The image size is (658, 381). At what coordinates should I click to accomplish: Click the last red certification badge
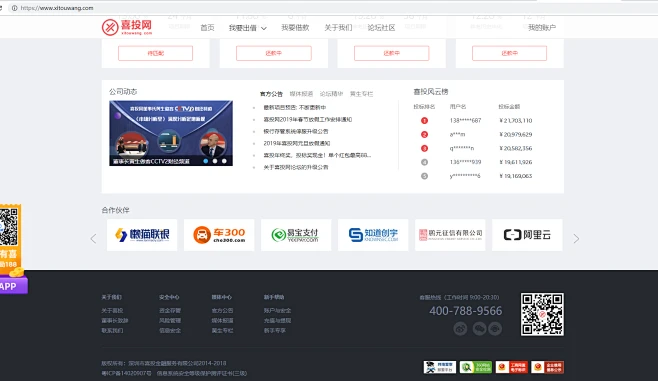pos(547,367)
